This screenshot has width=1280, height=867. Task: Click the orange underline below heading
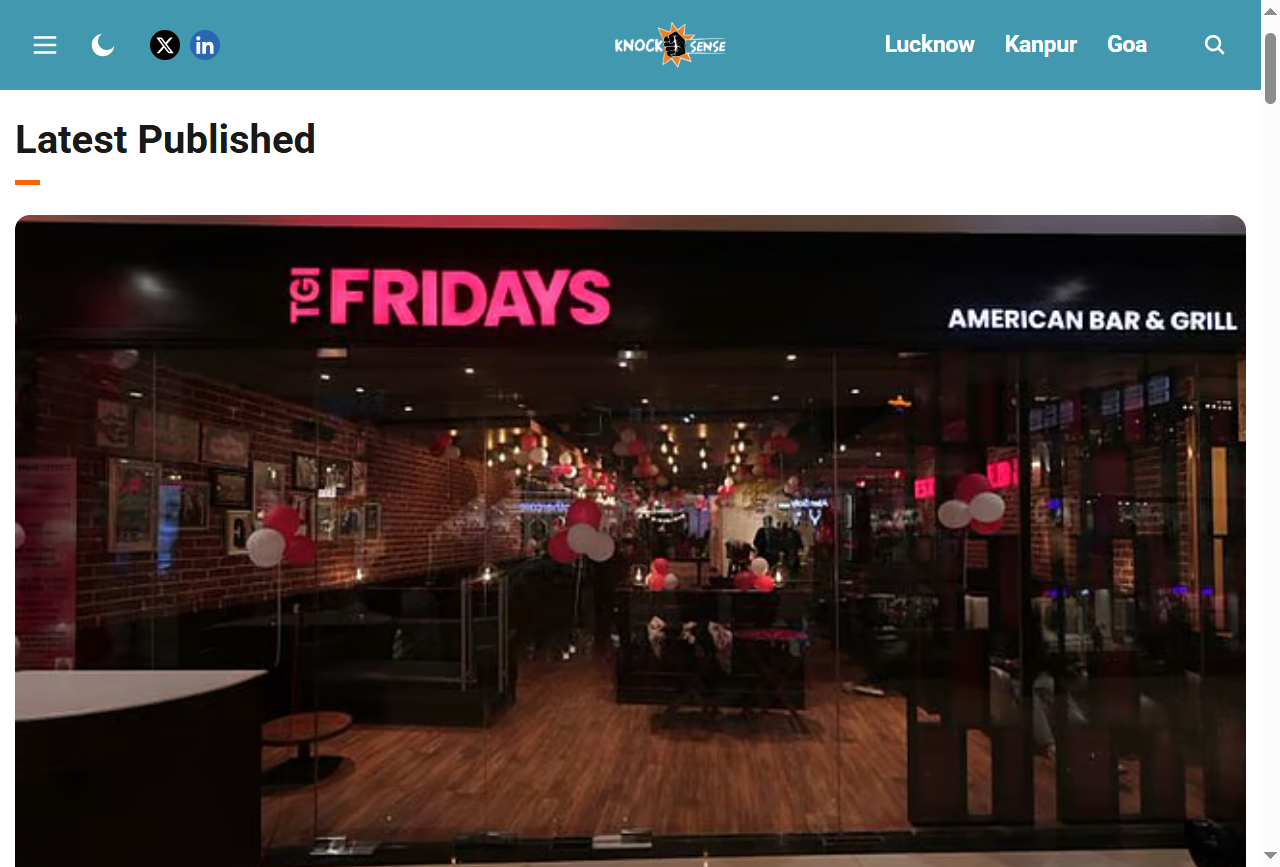point(27,182)
